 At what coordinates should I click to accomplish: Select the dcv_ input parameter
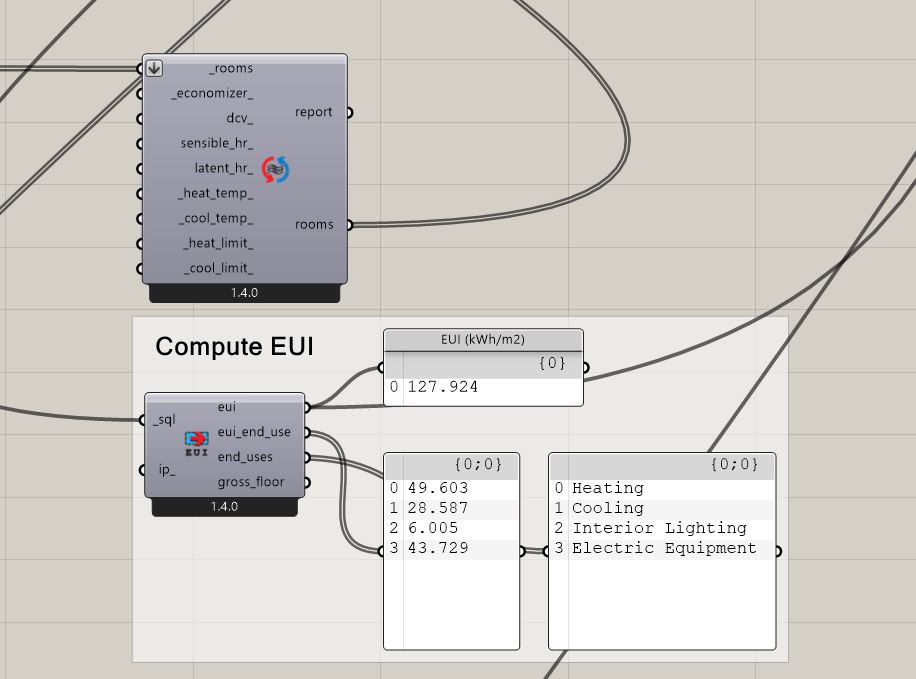point(240,119)
